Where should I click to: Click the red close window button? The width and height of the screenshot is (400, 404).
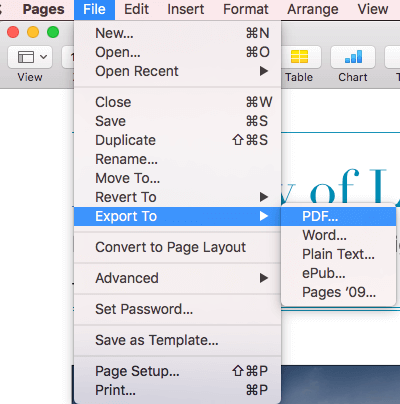[13, 32]
